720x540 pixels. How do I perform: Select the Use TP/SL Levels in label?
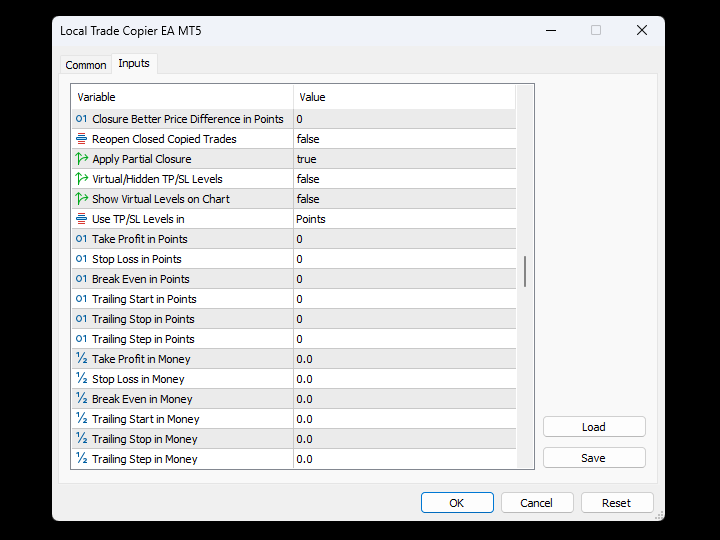click(138, 219)
